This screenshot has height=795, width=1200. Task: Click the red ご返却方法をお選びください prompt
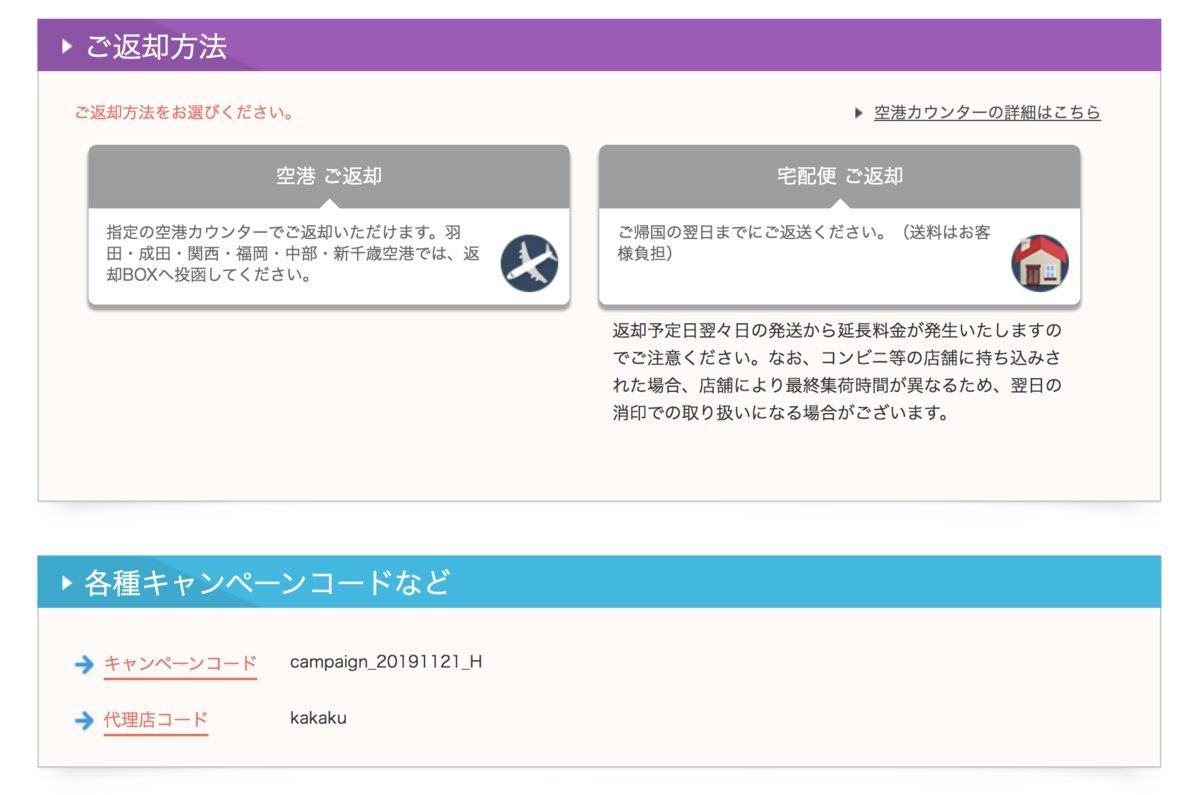(184, 113)
